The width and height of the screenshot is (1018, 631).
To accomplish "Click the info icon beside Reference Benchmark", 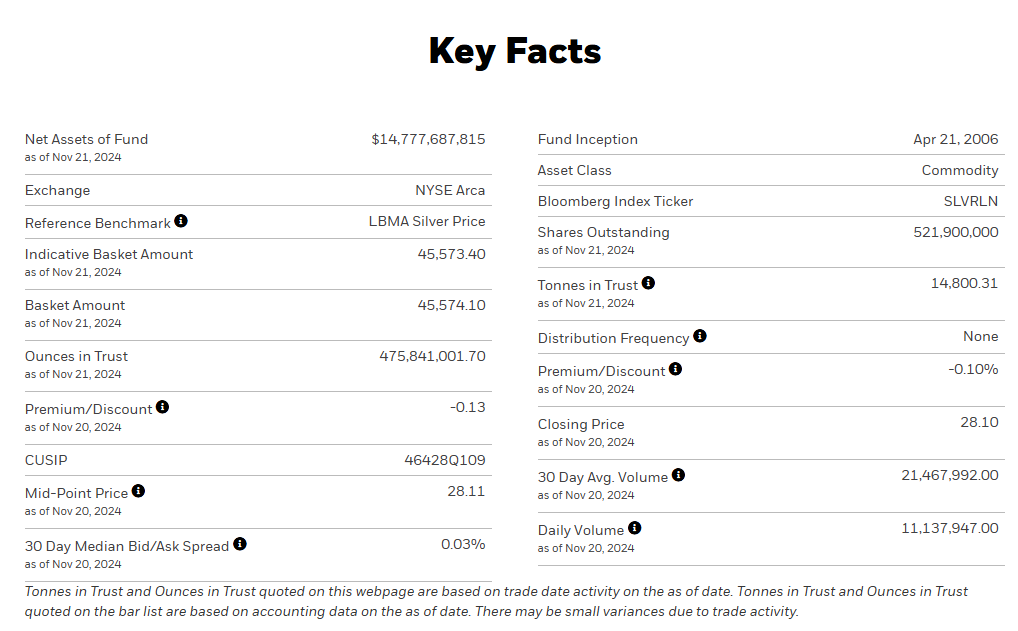I will coord(181,221).
